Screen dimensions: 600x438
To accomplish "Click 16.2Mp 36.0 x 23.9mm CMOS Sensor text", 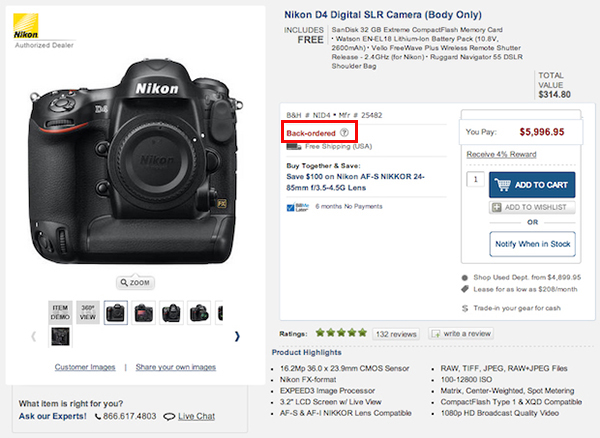I will coord(344,368).
